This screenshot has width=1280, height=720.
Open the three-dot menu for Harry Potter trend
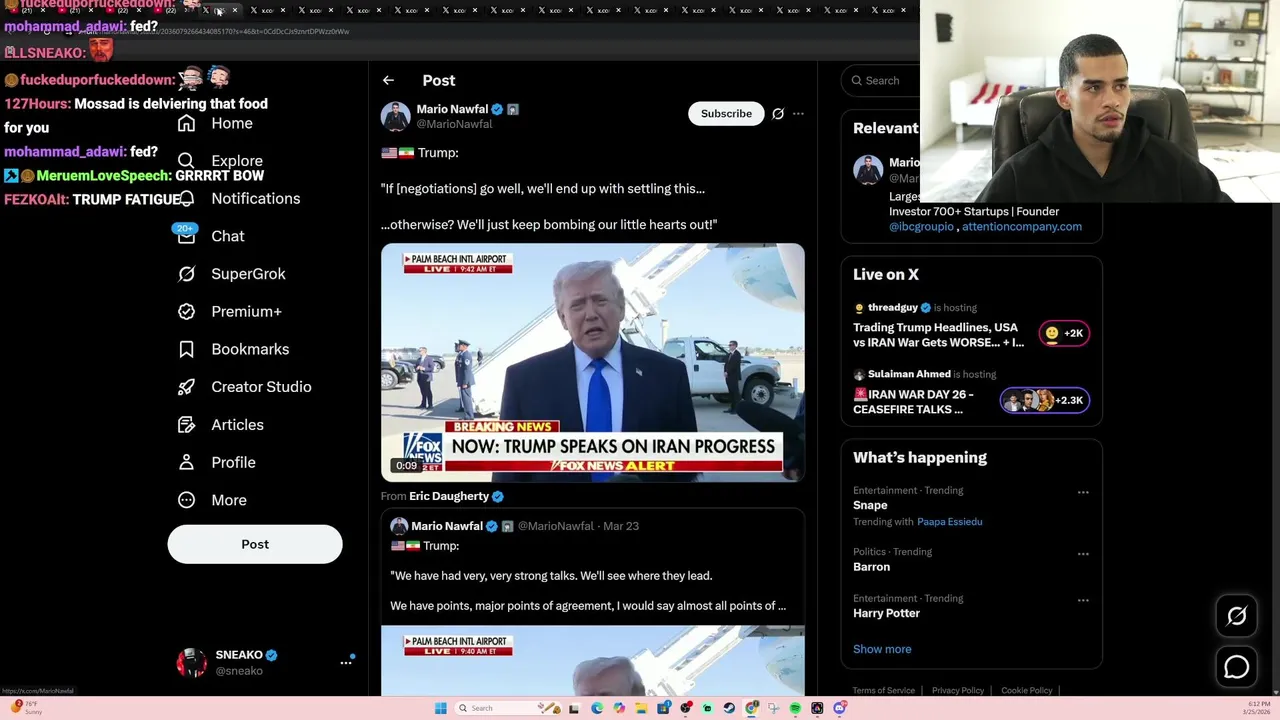1083,600
